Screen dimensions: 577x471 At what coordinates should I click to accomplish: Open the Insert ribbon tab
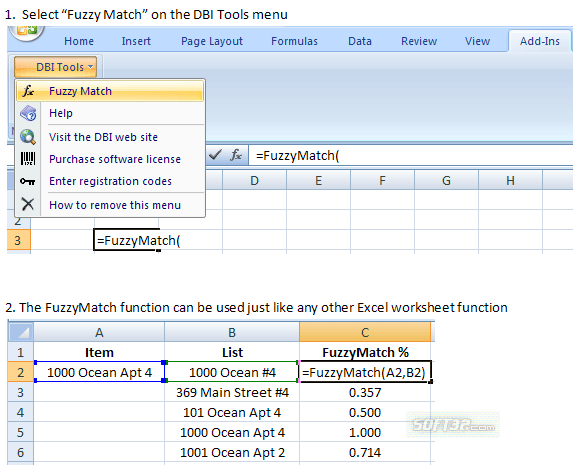[136, 41]
